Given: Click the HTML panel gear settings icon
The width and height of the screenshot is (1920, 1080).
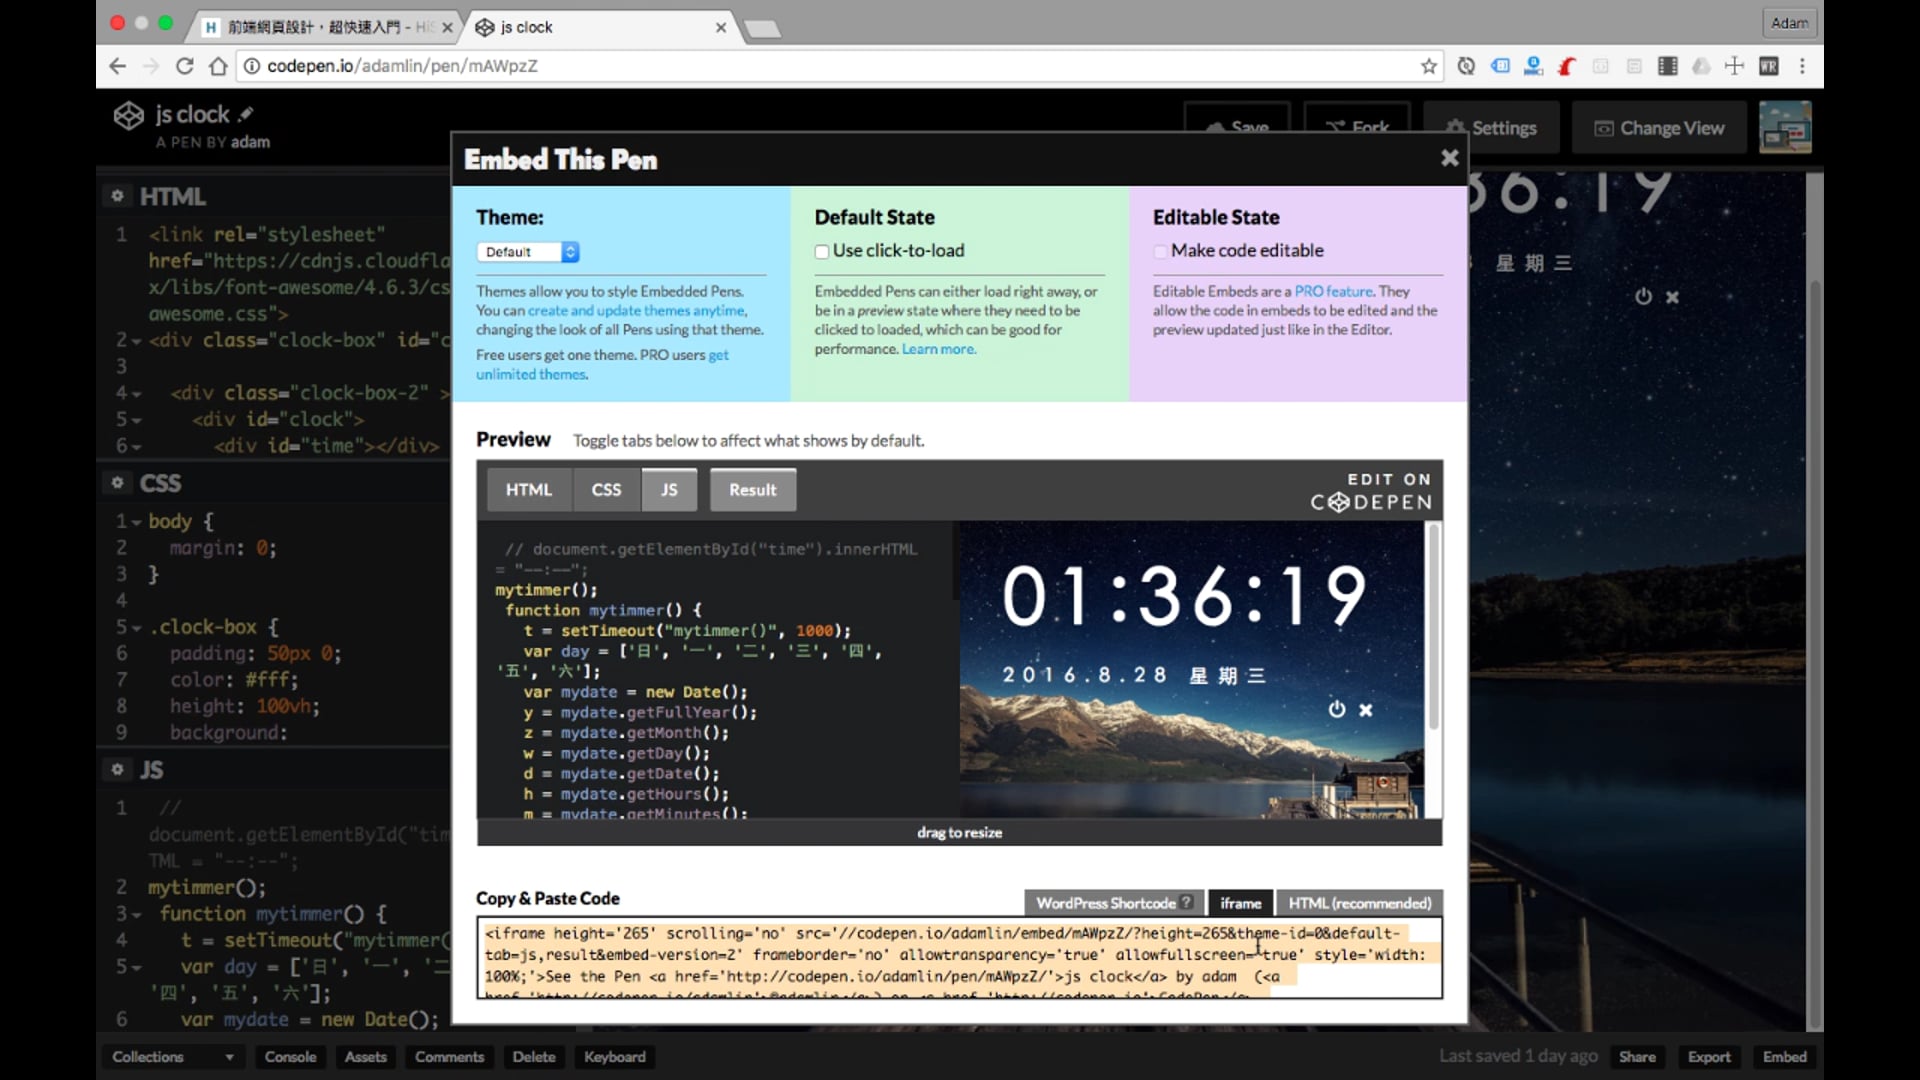Looking at the screenshot, I should tap(117, 196).
